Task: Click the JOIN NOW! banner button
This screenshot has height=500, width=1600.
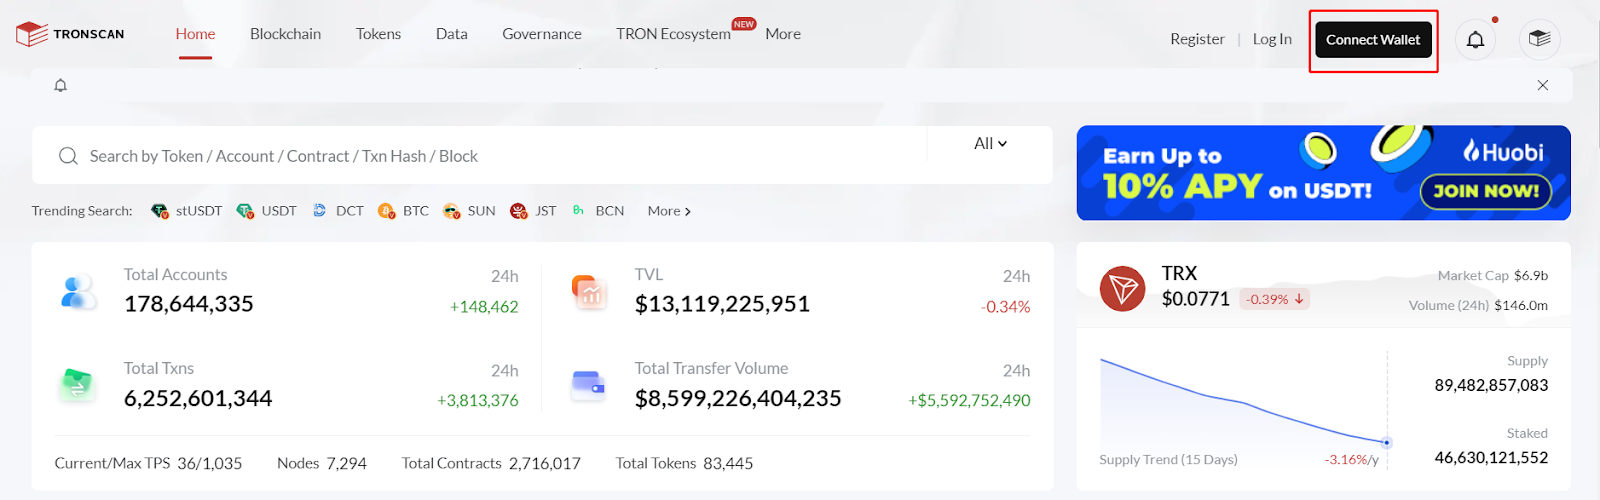Action: 1486,191
